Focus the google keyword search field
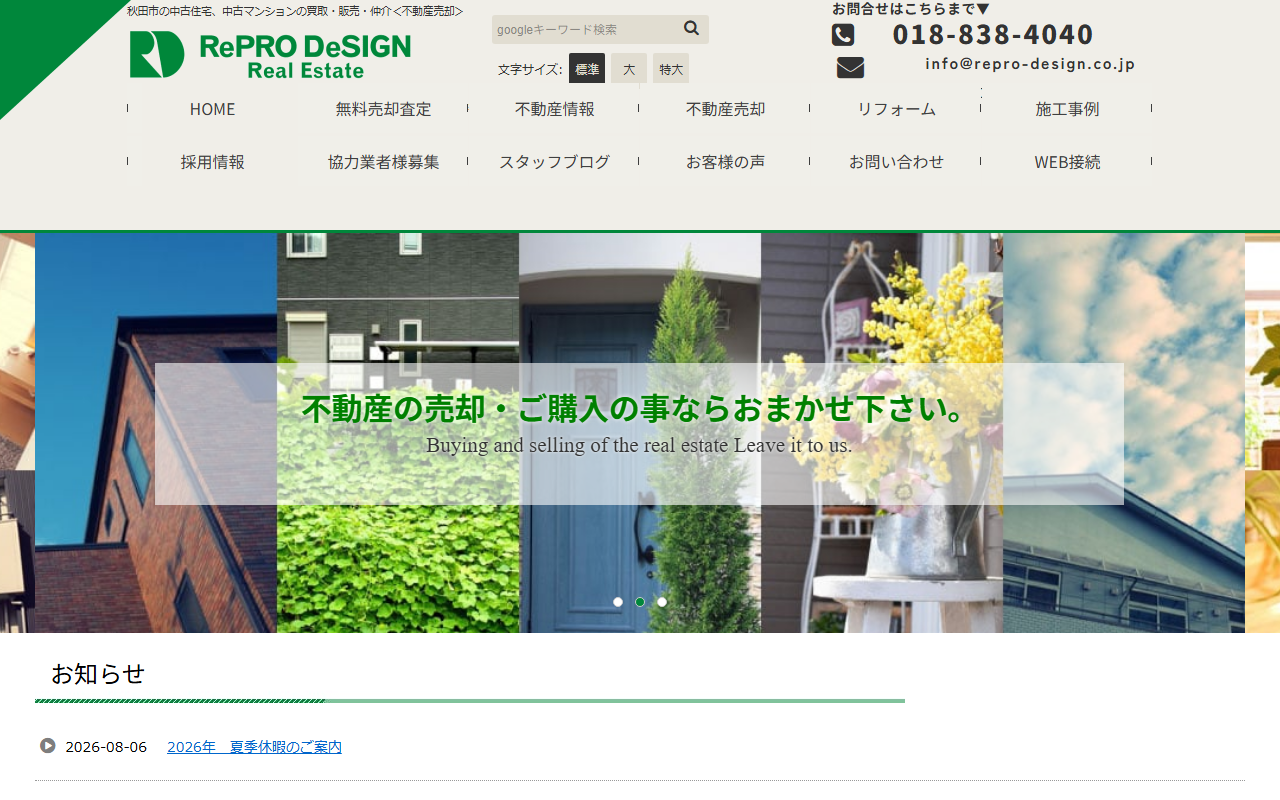The image size is (1280, 800). [x=586, y=29]
